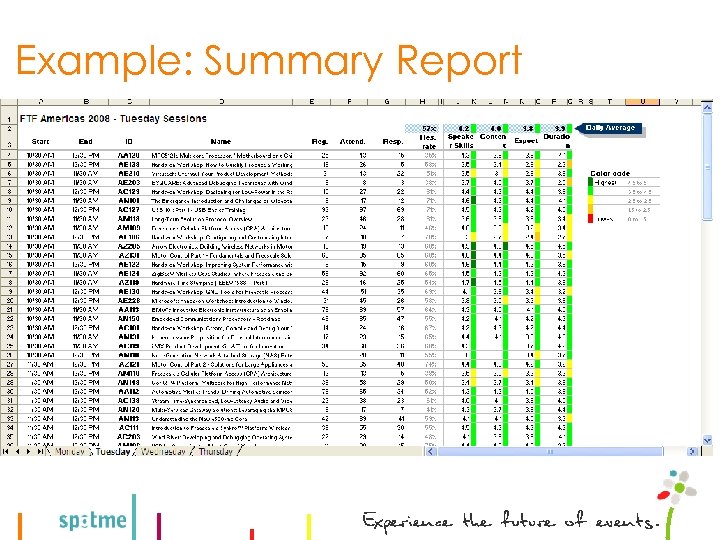This screenshot has height=540, width=720.
Task: Click horizontal scrollbar right arrow
Action: click(x=692, y=451)
